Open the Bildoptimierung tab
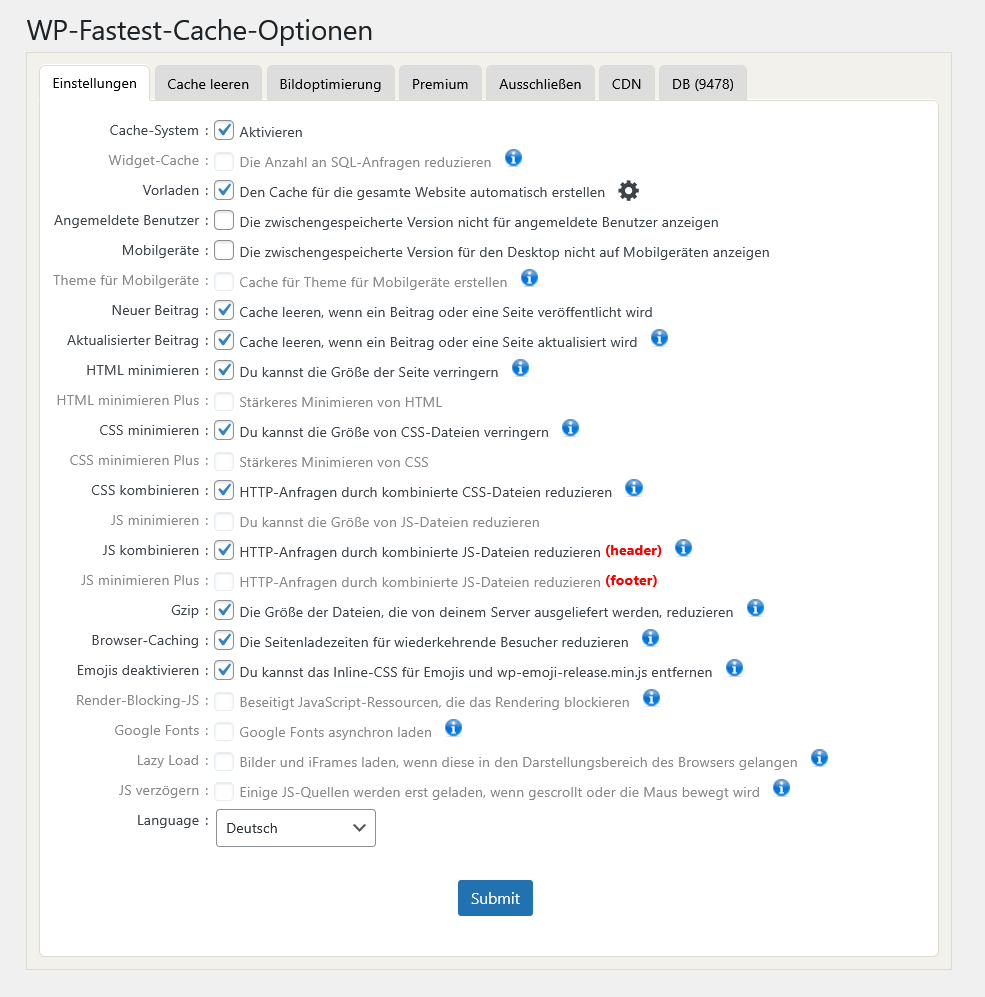Viewport: 985px width, 997px height. [330, 84]
